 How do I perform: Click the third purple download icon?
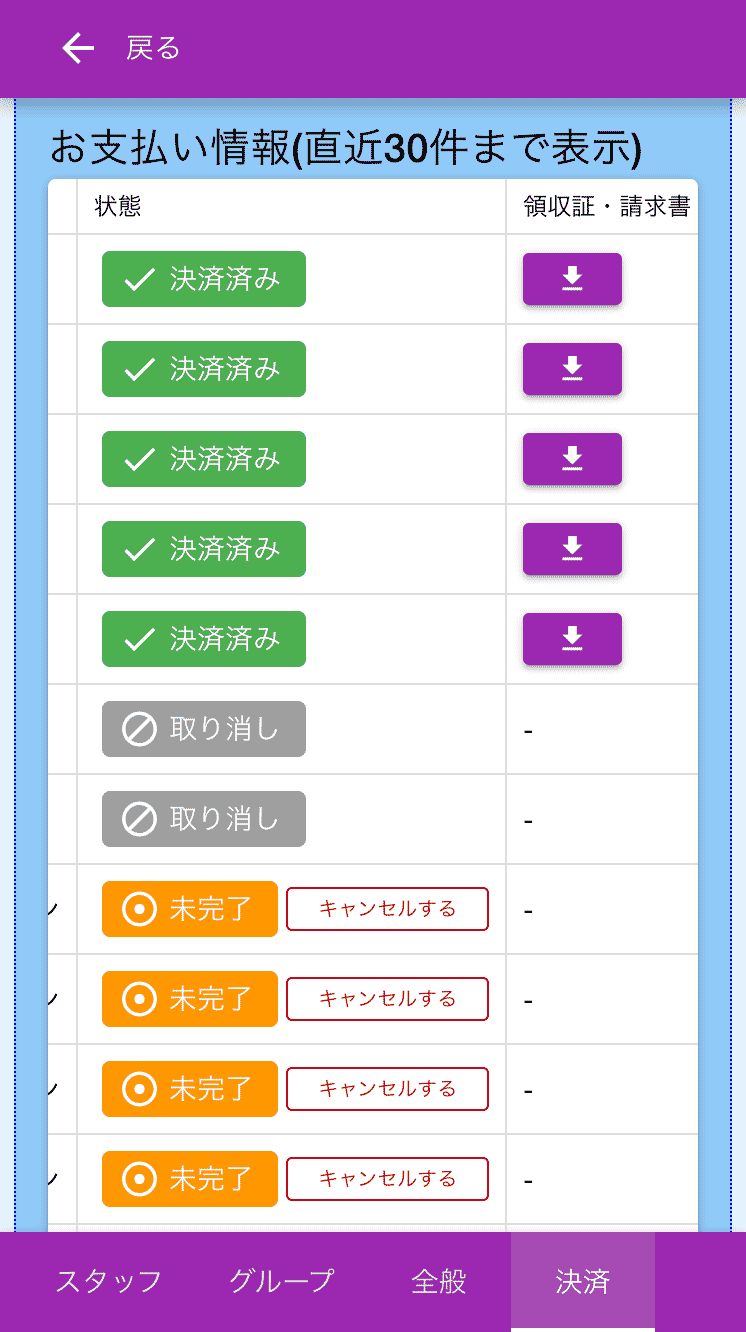click(571, 459)
